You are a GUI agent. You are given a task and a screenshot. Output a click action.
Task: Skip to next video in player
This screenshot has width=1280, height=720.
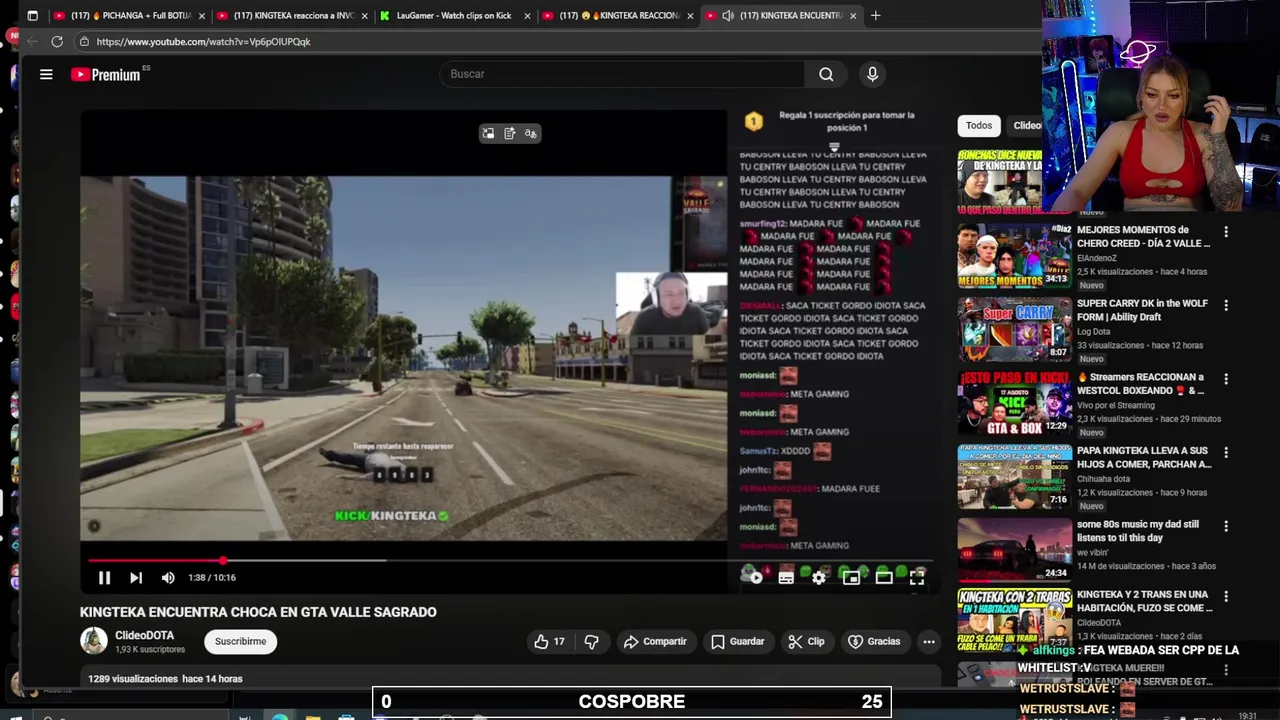(136, 577)
